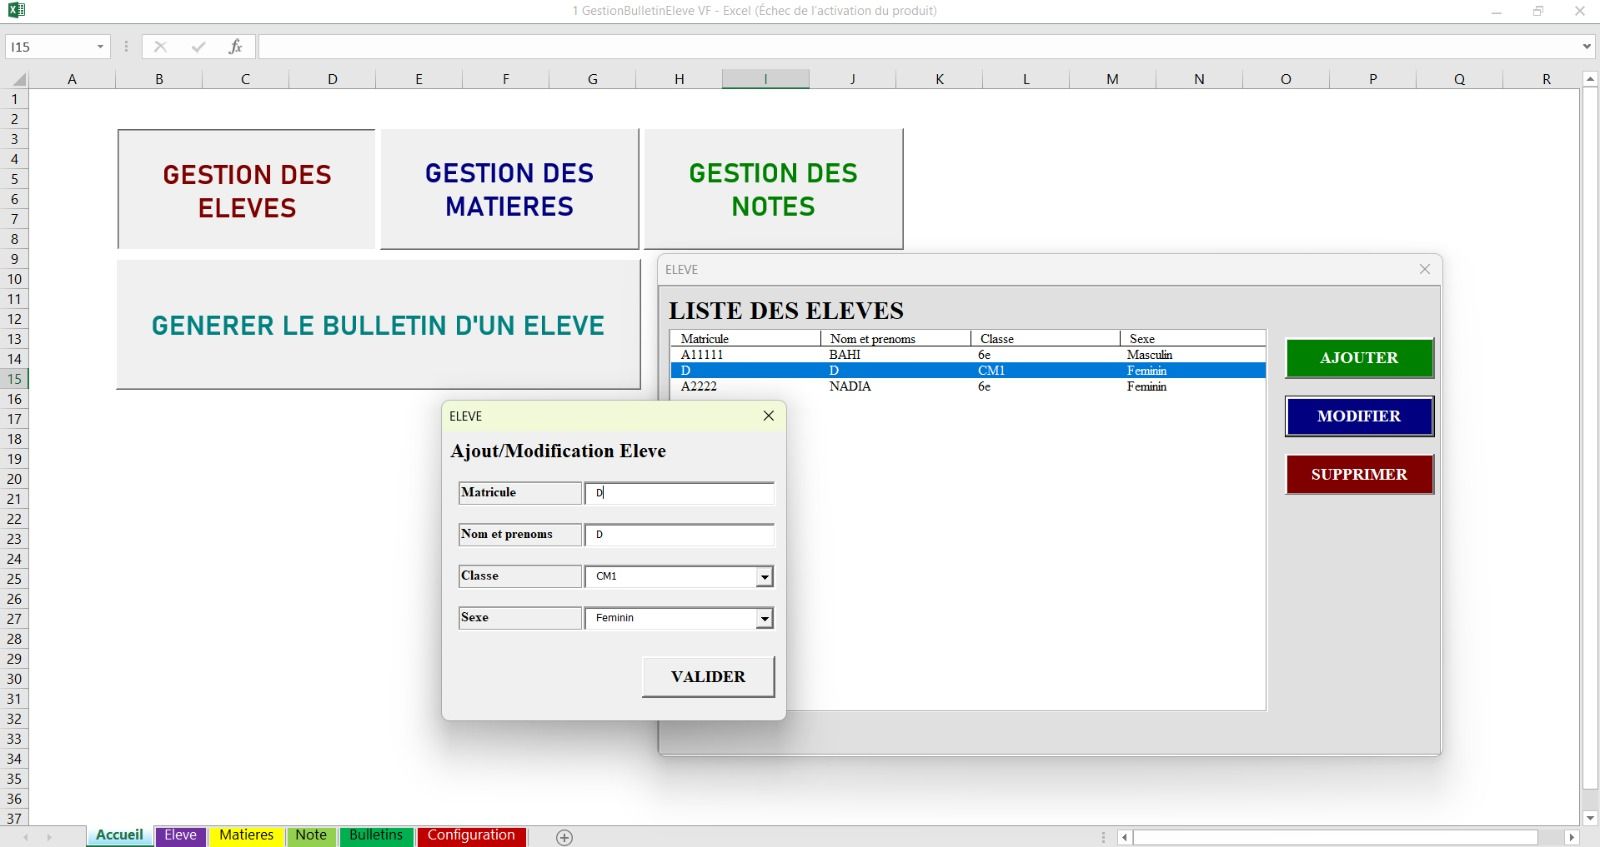This screenshot has height=847, width=1600.
Task: Click the vertical scrollbar up arrow
Action: coord(1590,79)
